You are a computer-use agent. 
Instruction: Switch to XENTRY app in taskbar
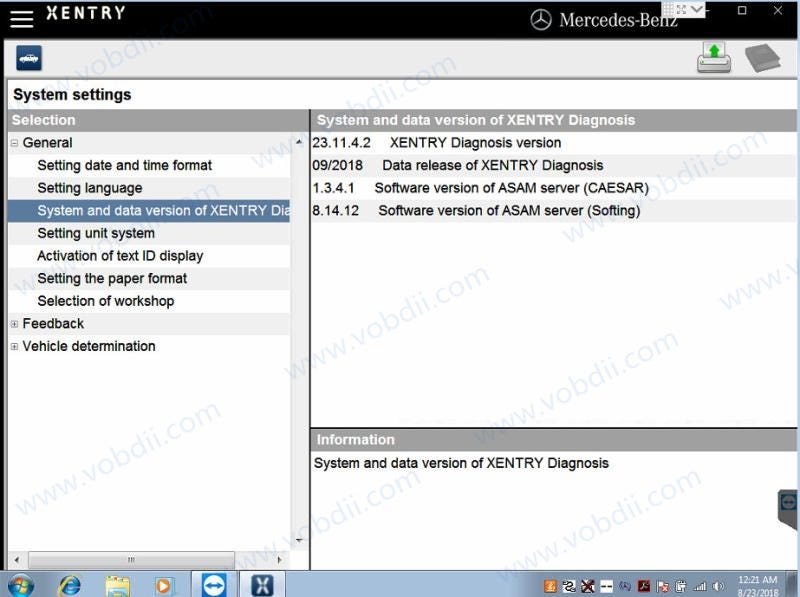262,585
